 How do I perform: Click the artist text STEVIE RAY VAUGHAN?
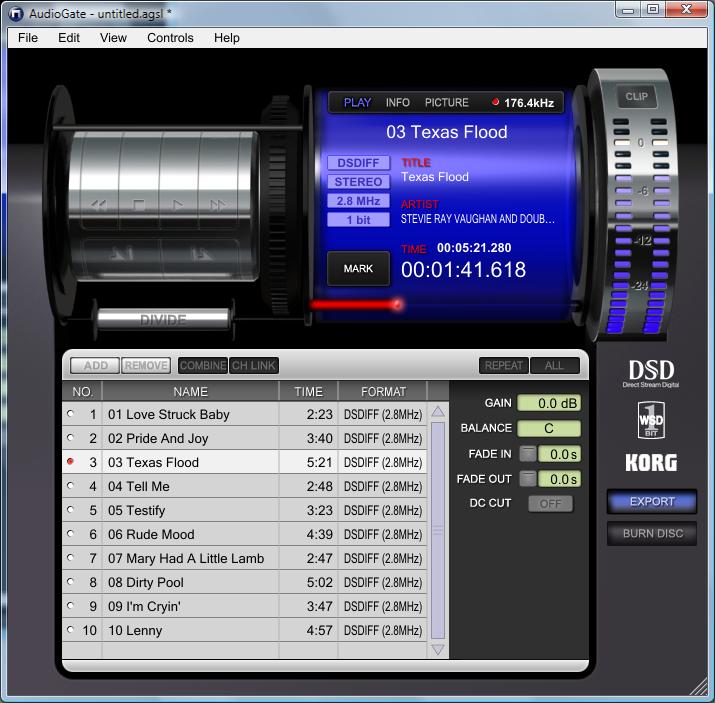pos(477,219)
